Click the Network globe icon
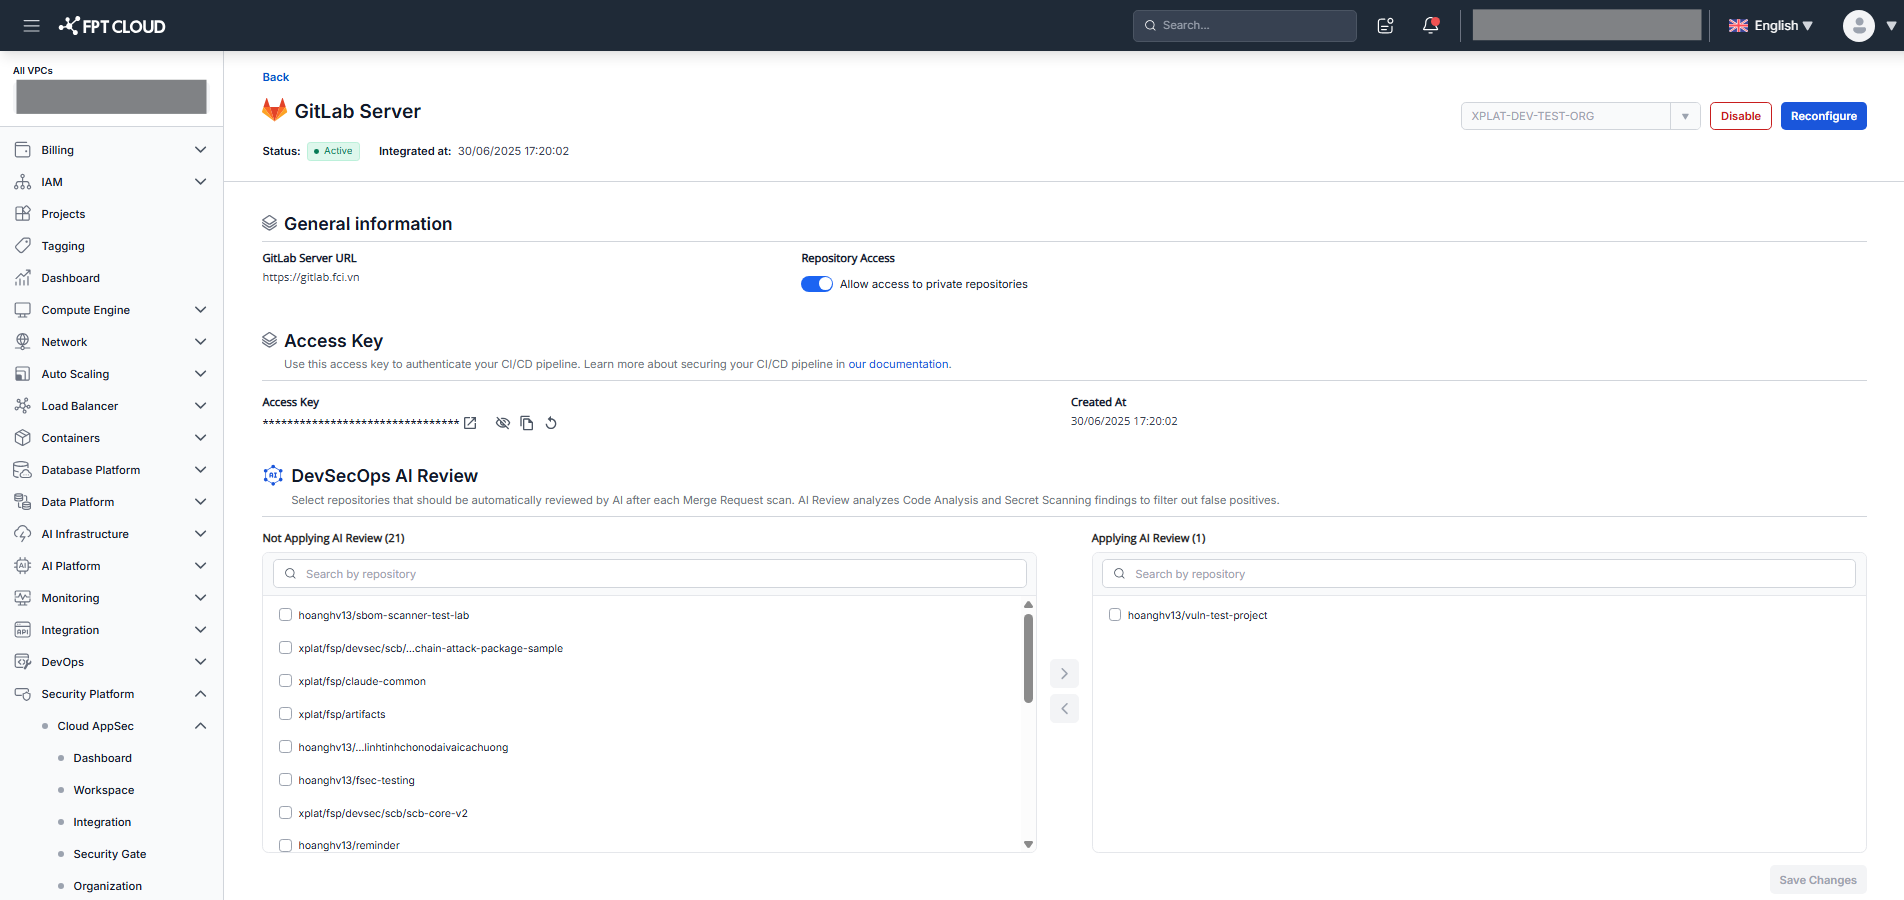 pos(23,342)
